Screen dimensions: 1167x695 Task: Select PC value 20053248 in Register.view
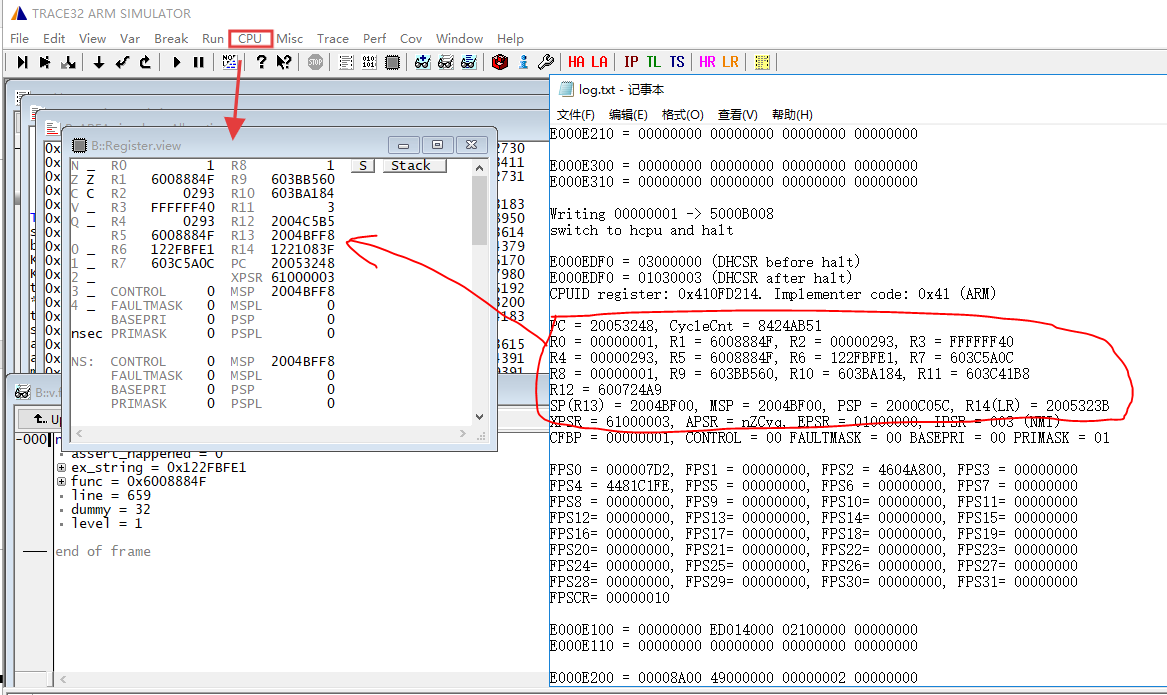coord(303,263)
